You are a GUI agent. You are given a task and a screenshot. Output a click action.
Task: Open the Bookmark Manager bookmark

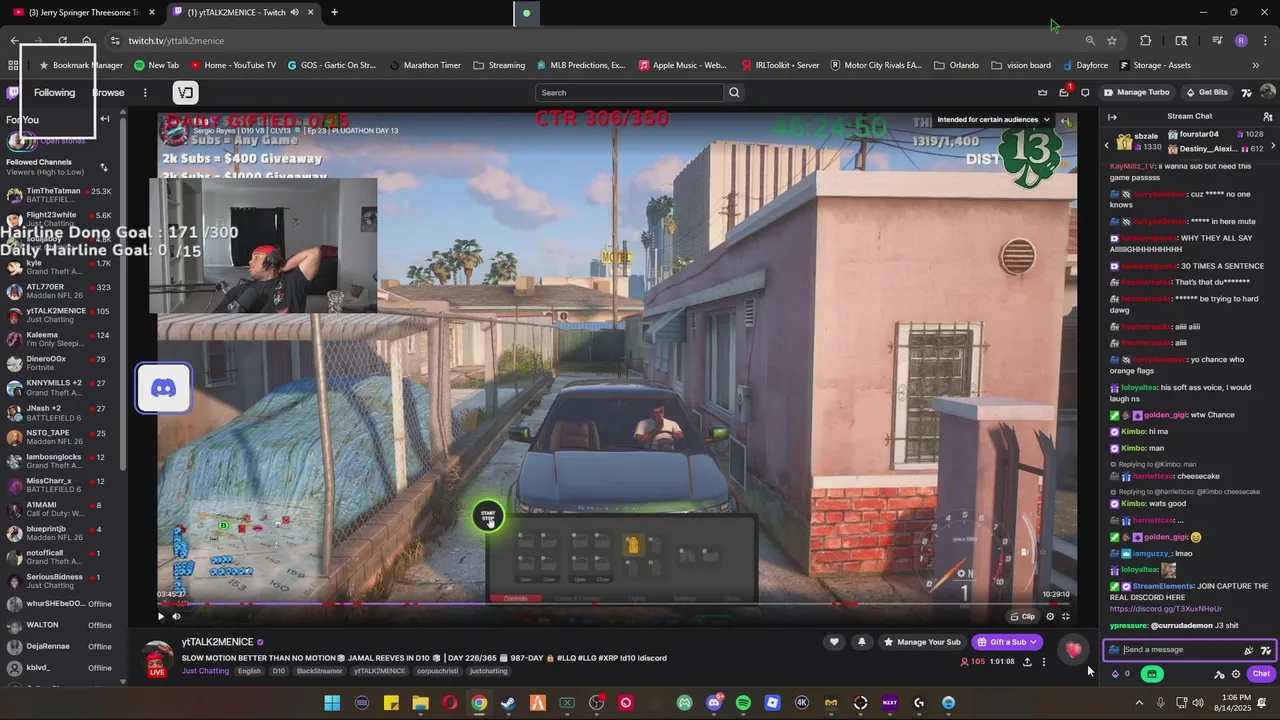80,65
